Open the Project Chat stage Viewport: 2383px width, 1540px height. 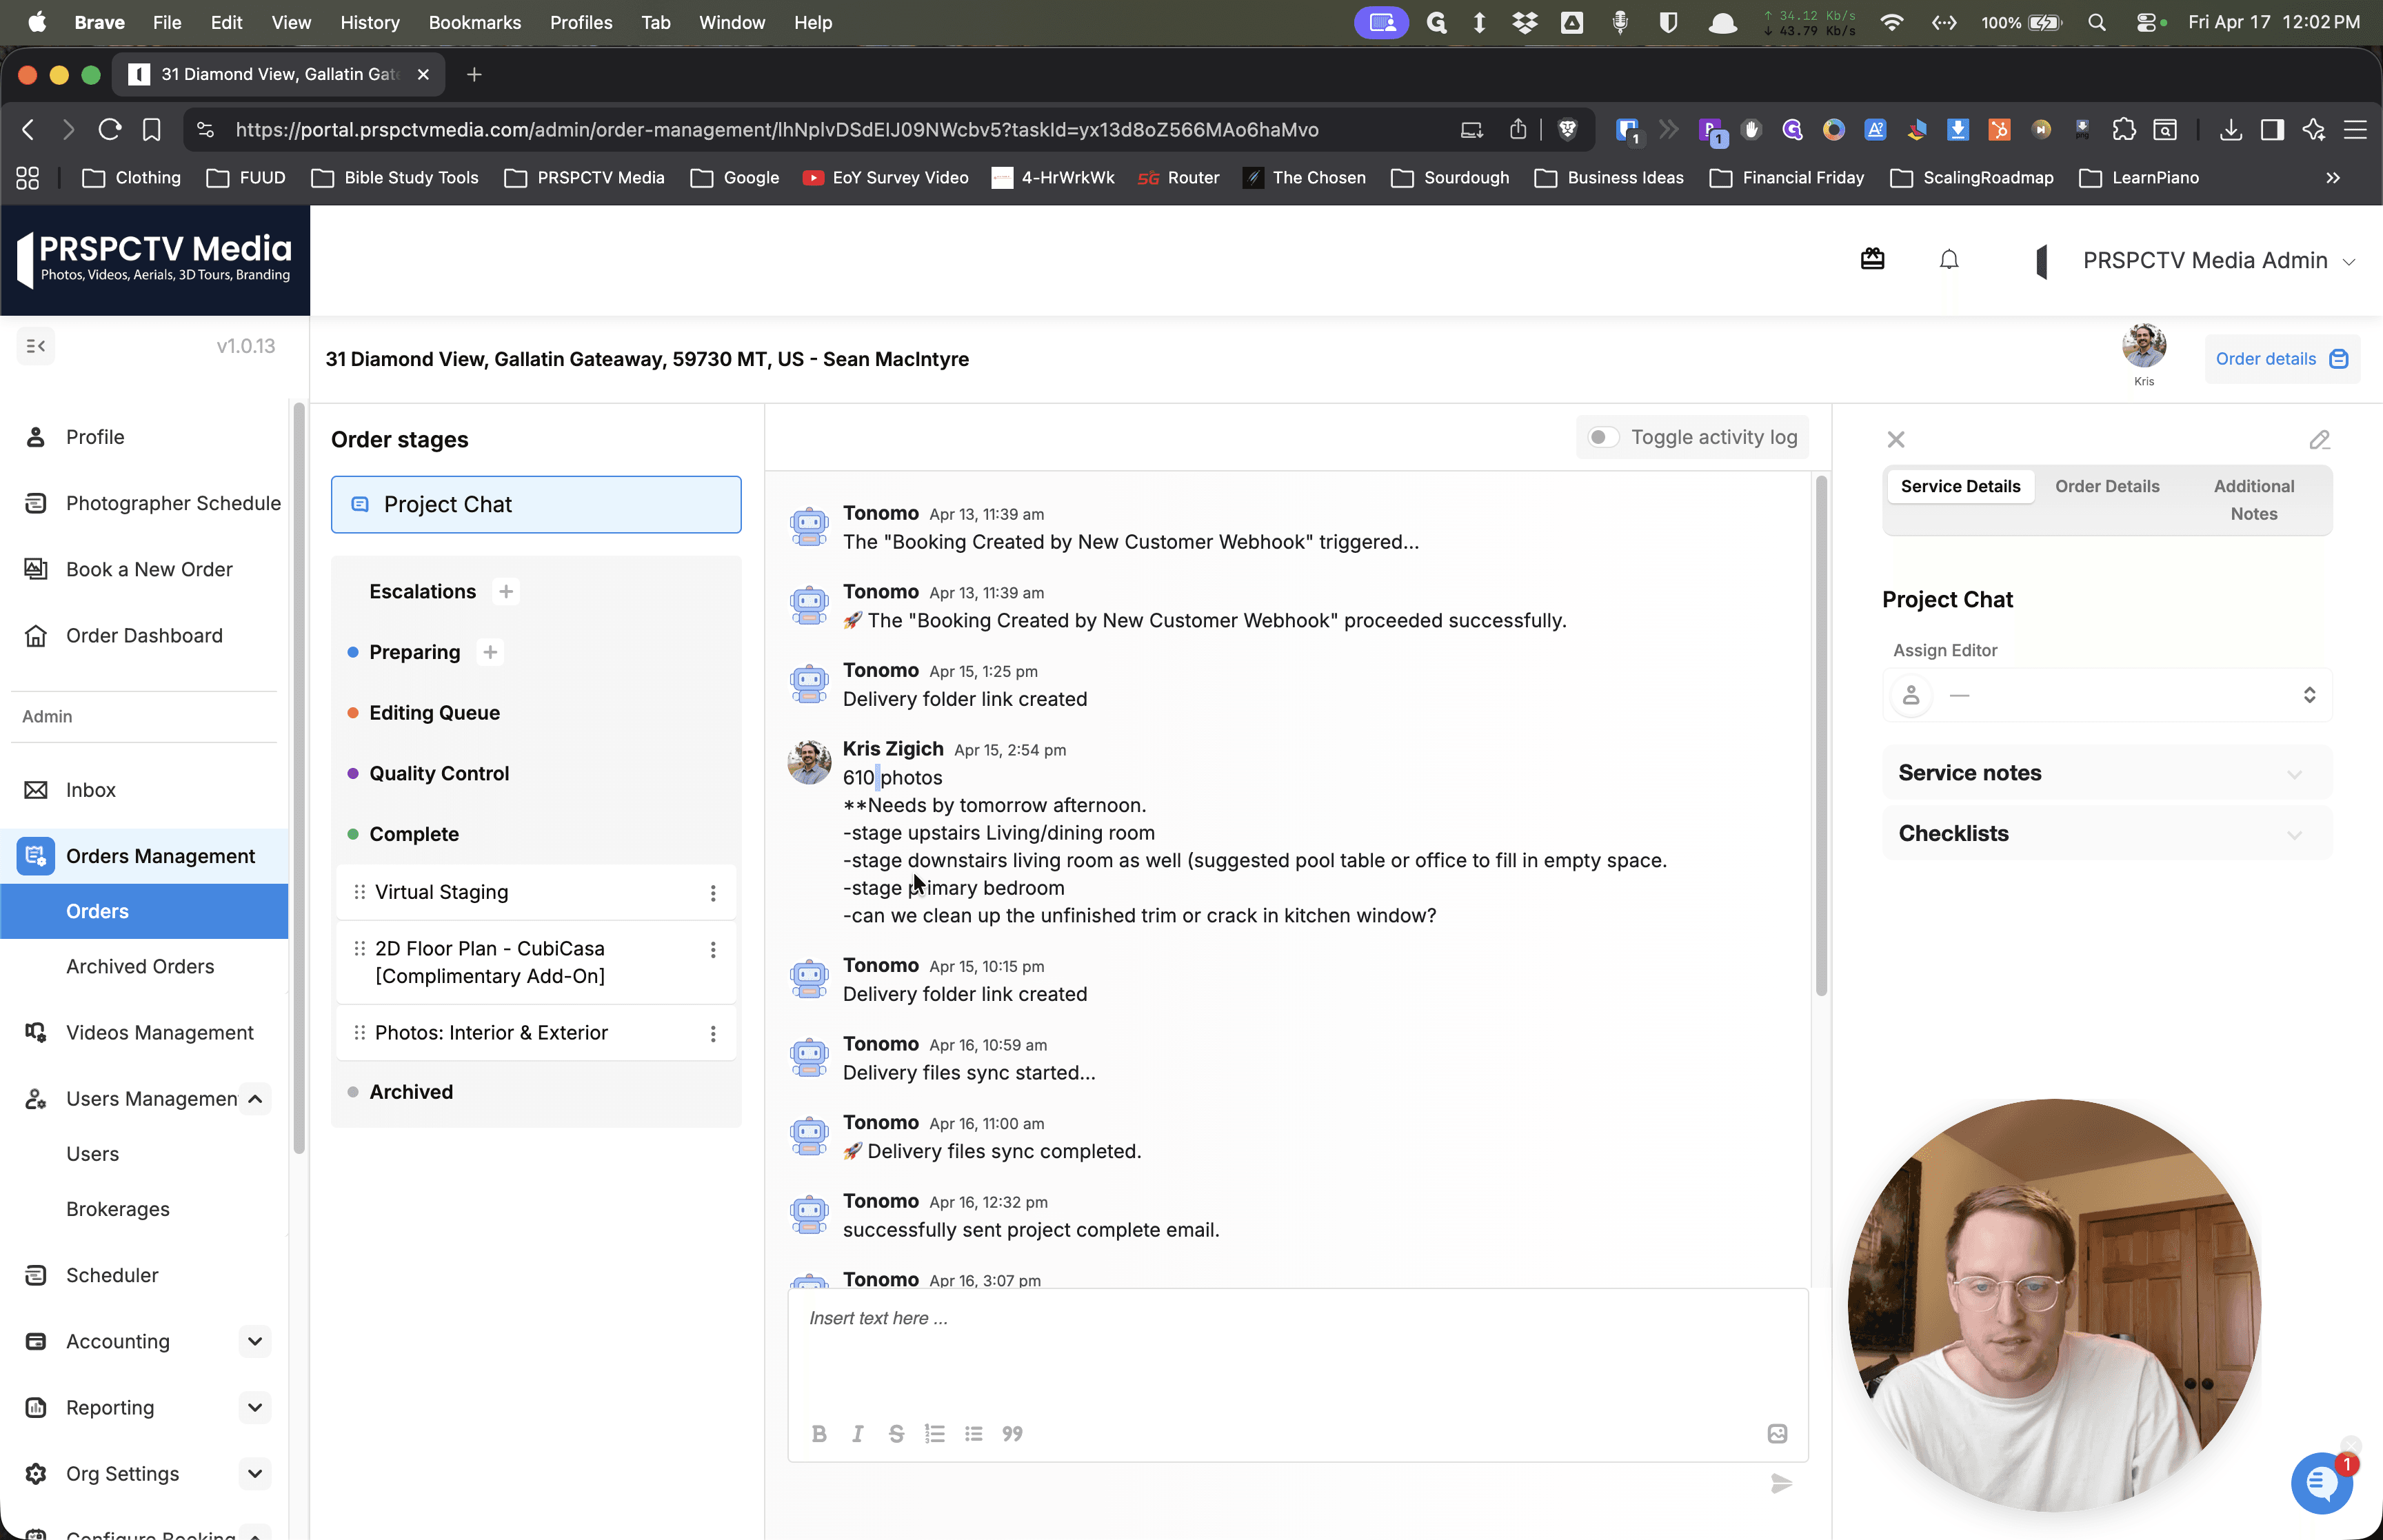tap(536, 505)
